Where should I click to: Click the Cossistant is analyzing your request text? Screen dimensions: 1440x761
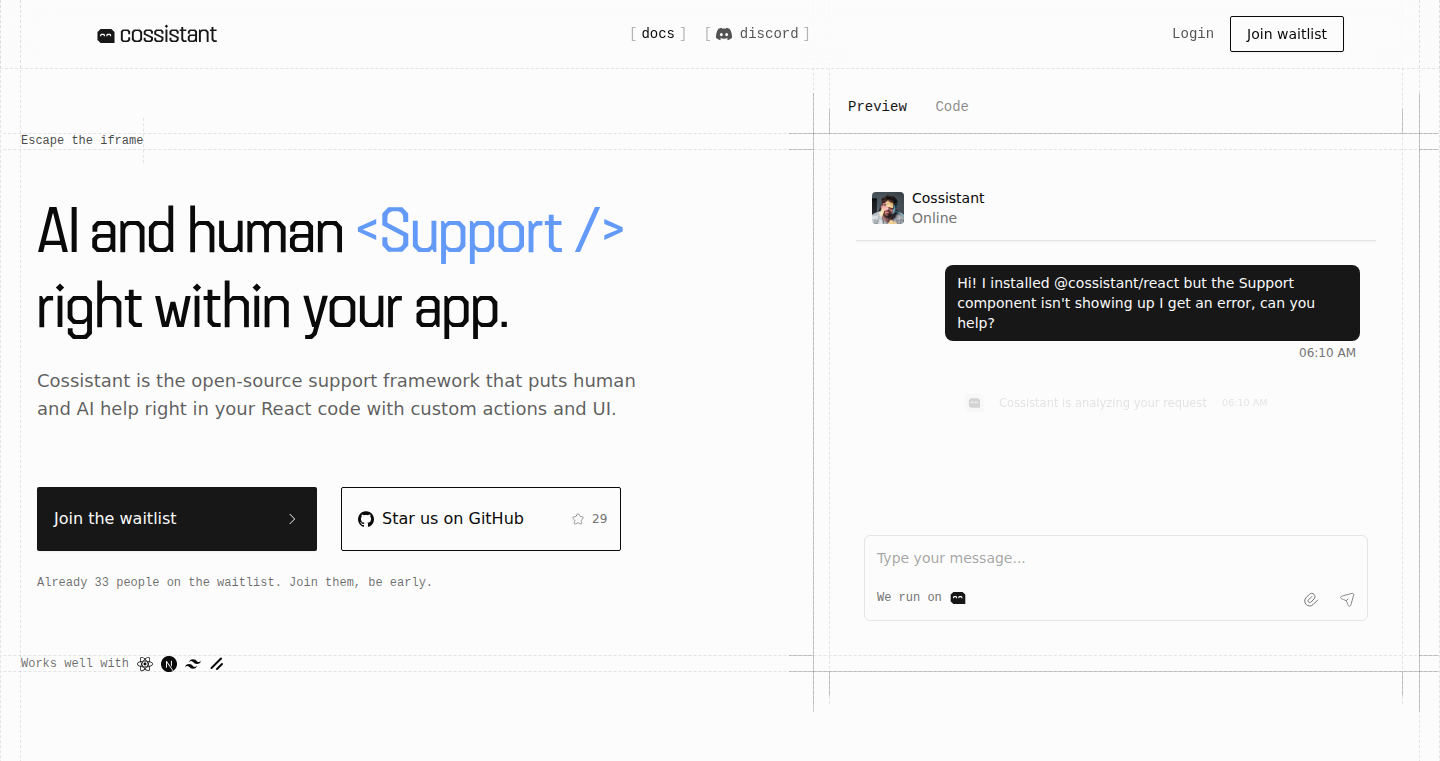click(1103, 403)
